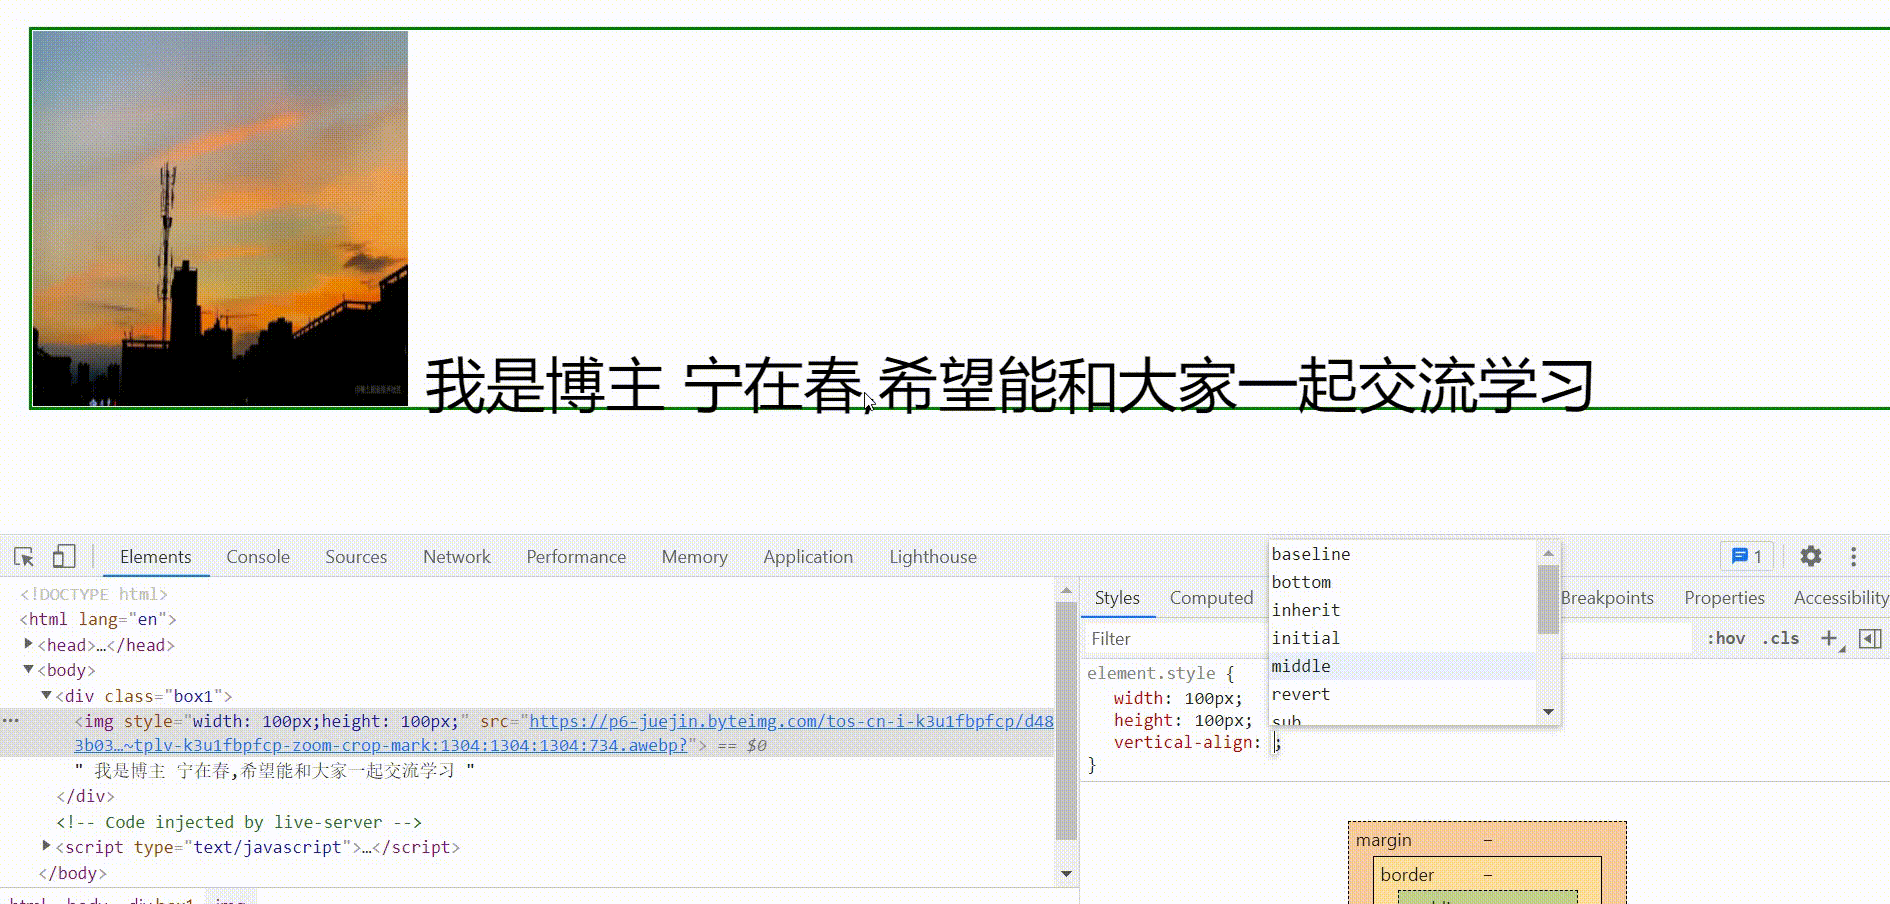The height and width of the screenshot is (904, 1890).
Task: Open DevTools settings gear
Action: 1811,556
